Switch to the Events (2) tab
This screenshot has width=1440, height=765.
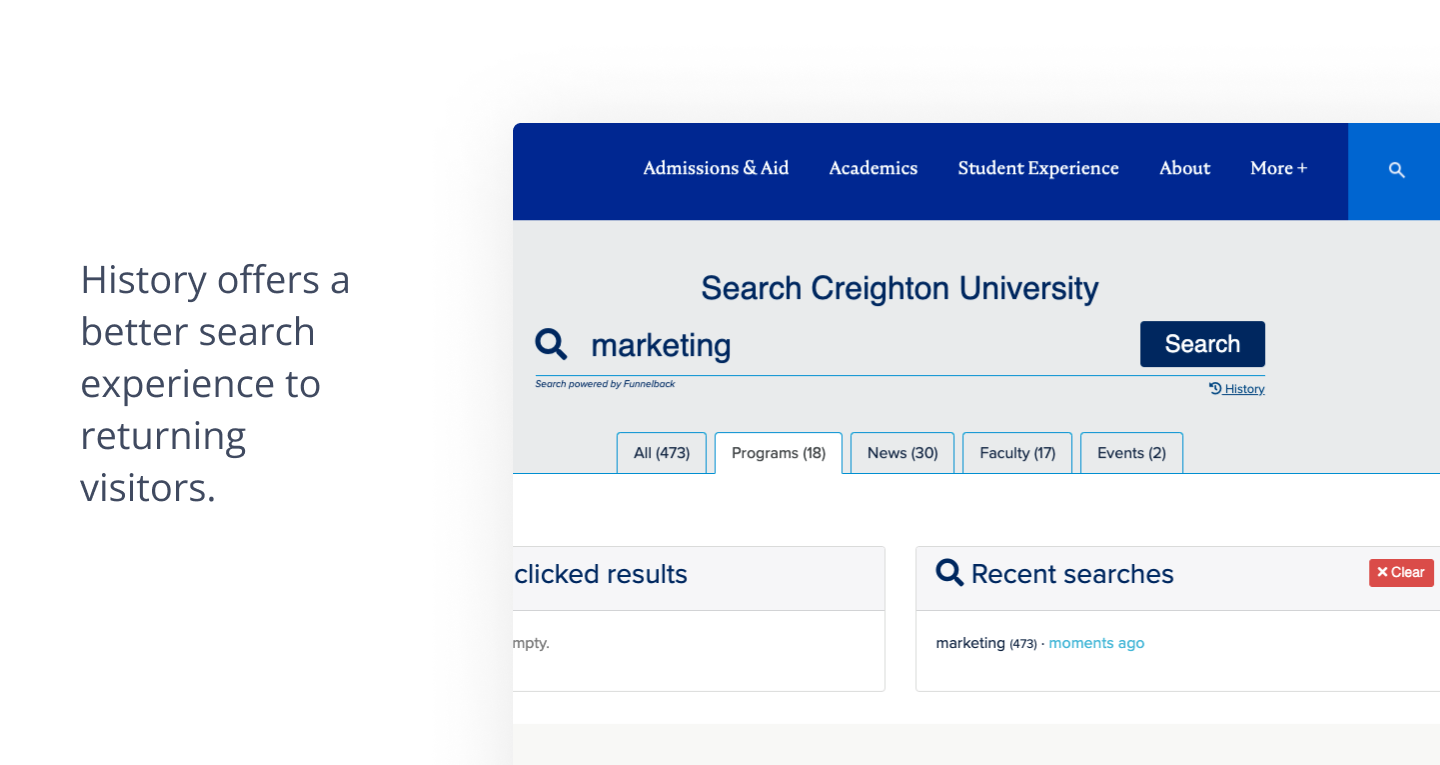coord(1132,453)
